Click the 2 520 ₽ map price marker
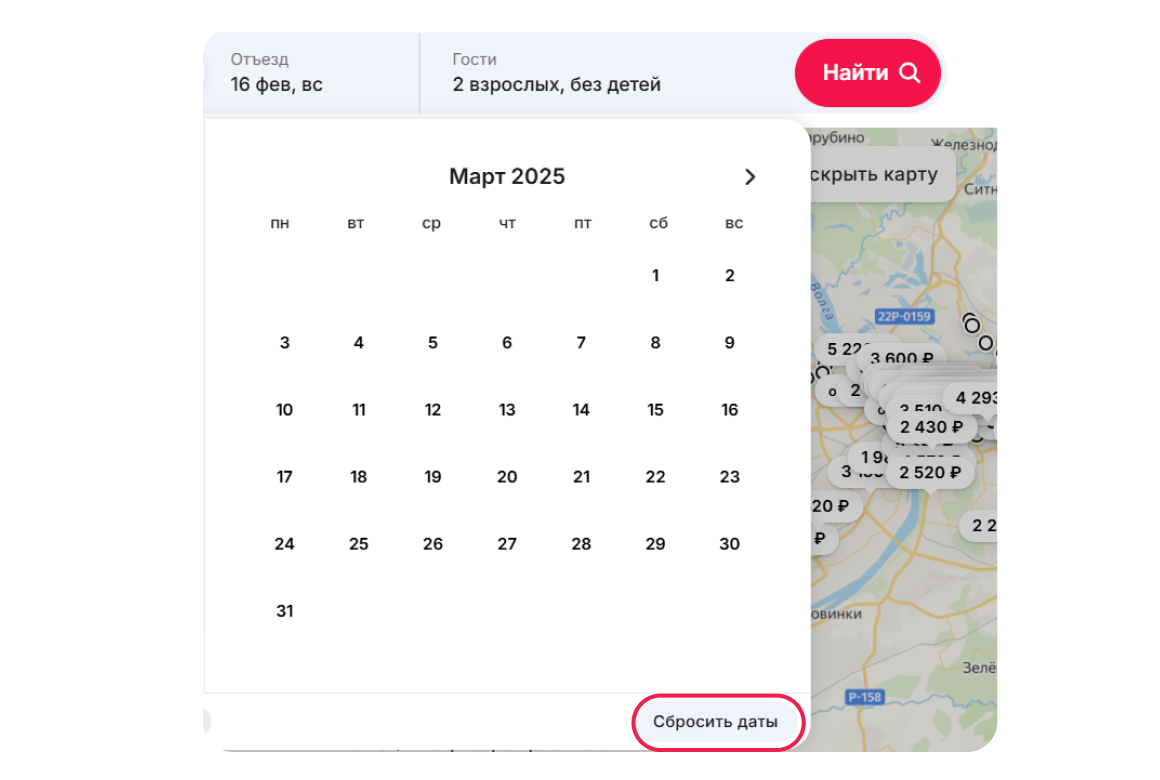 930,473
